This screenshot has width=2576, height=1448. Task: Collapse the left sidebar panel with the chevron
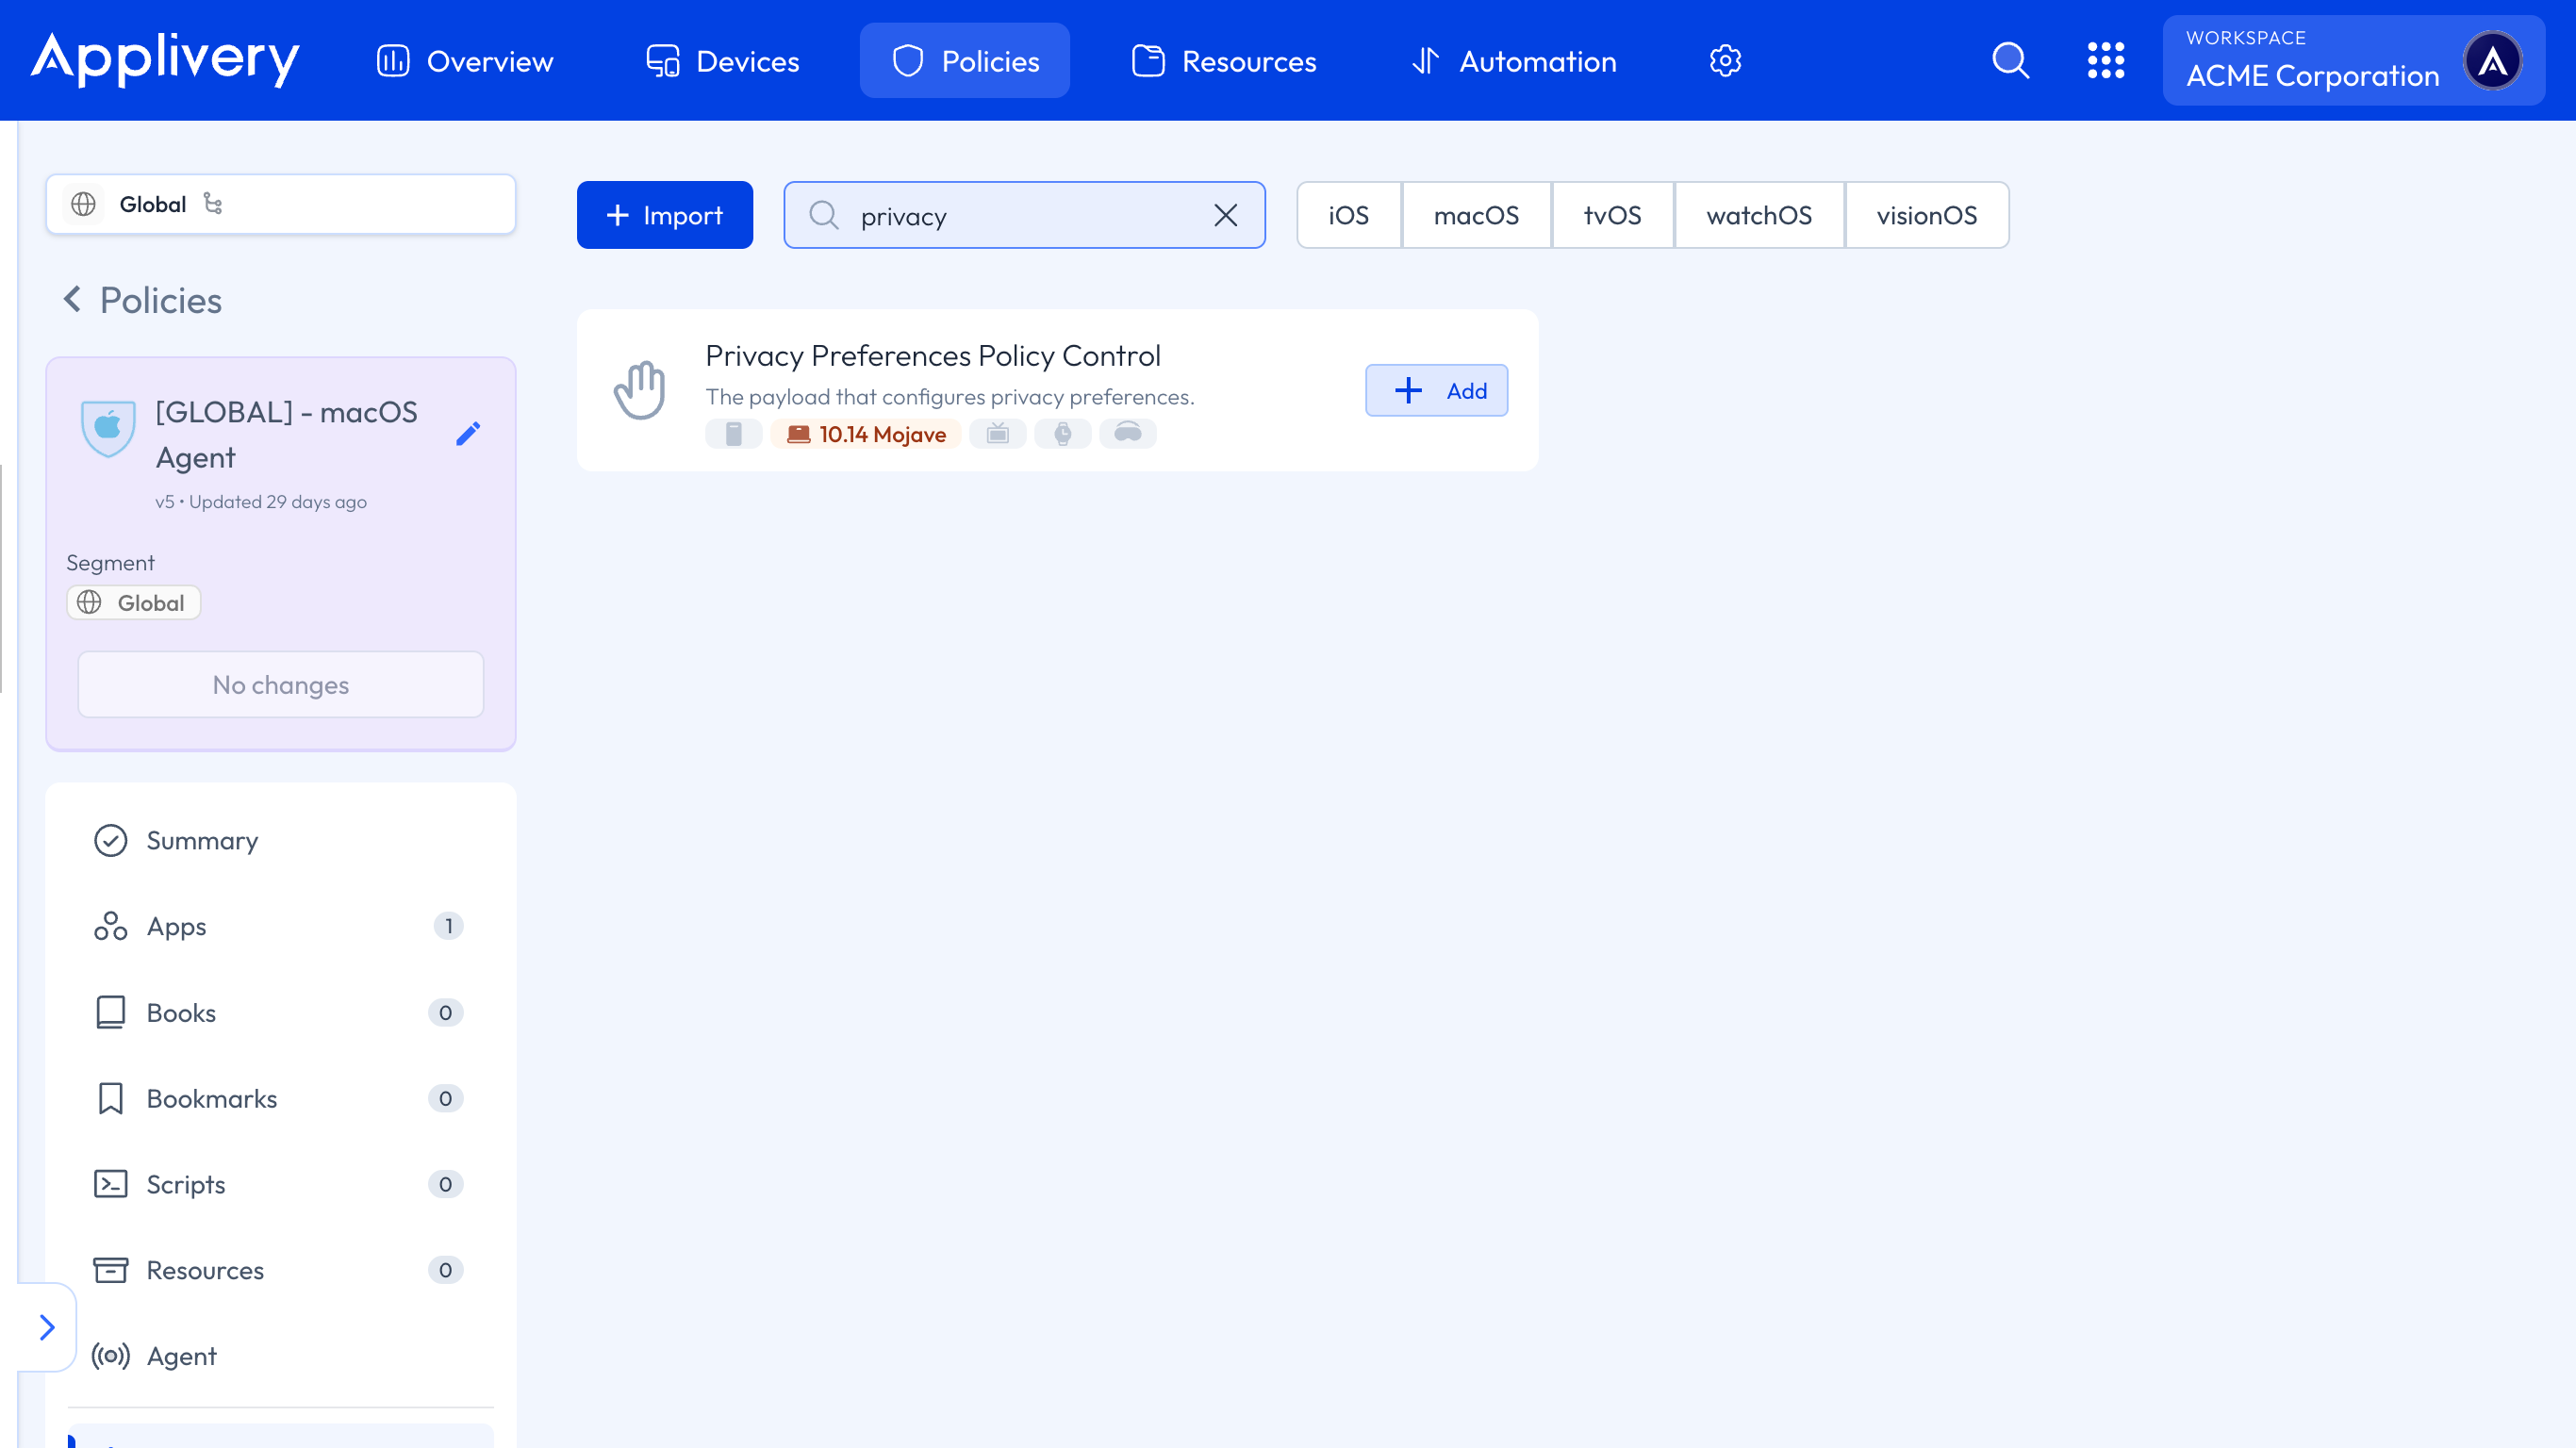tap(46, 1327)
